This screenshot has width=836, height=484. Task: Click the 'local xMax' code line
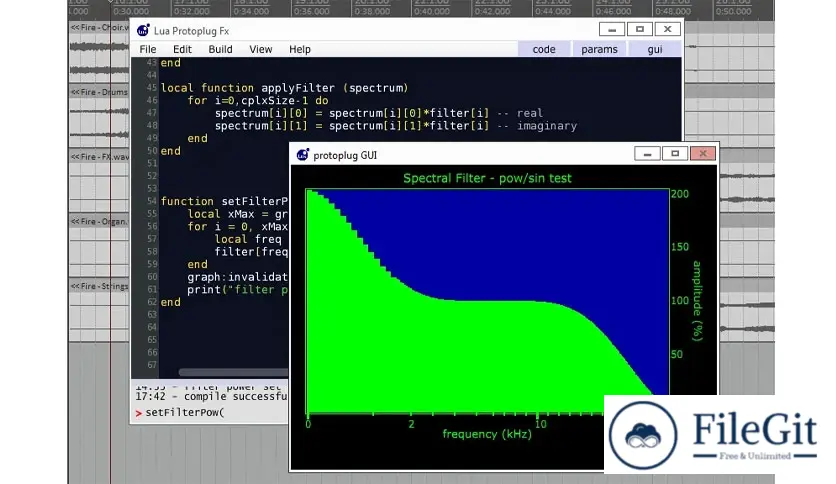pyautogui.click(x=237, y=214)
